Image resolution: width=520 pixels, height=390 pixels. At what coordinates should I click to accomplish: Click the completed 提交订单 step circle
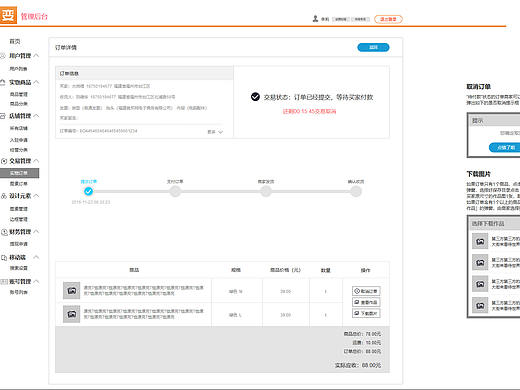(88, 191)
